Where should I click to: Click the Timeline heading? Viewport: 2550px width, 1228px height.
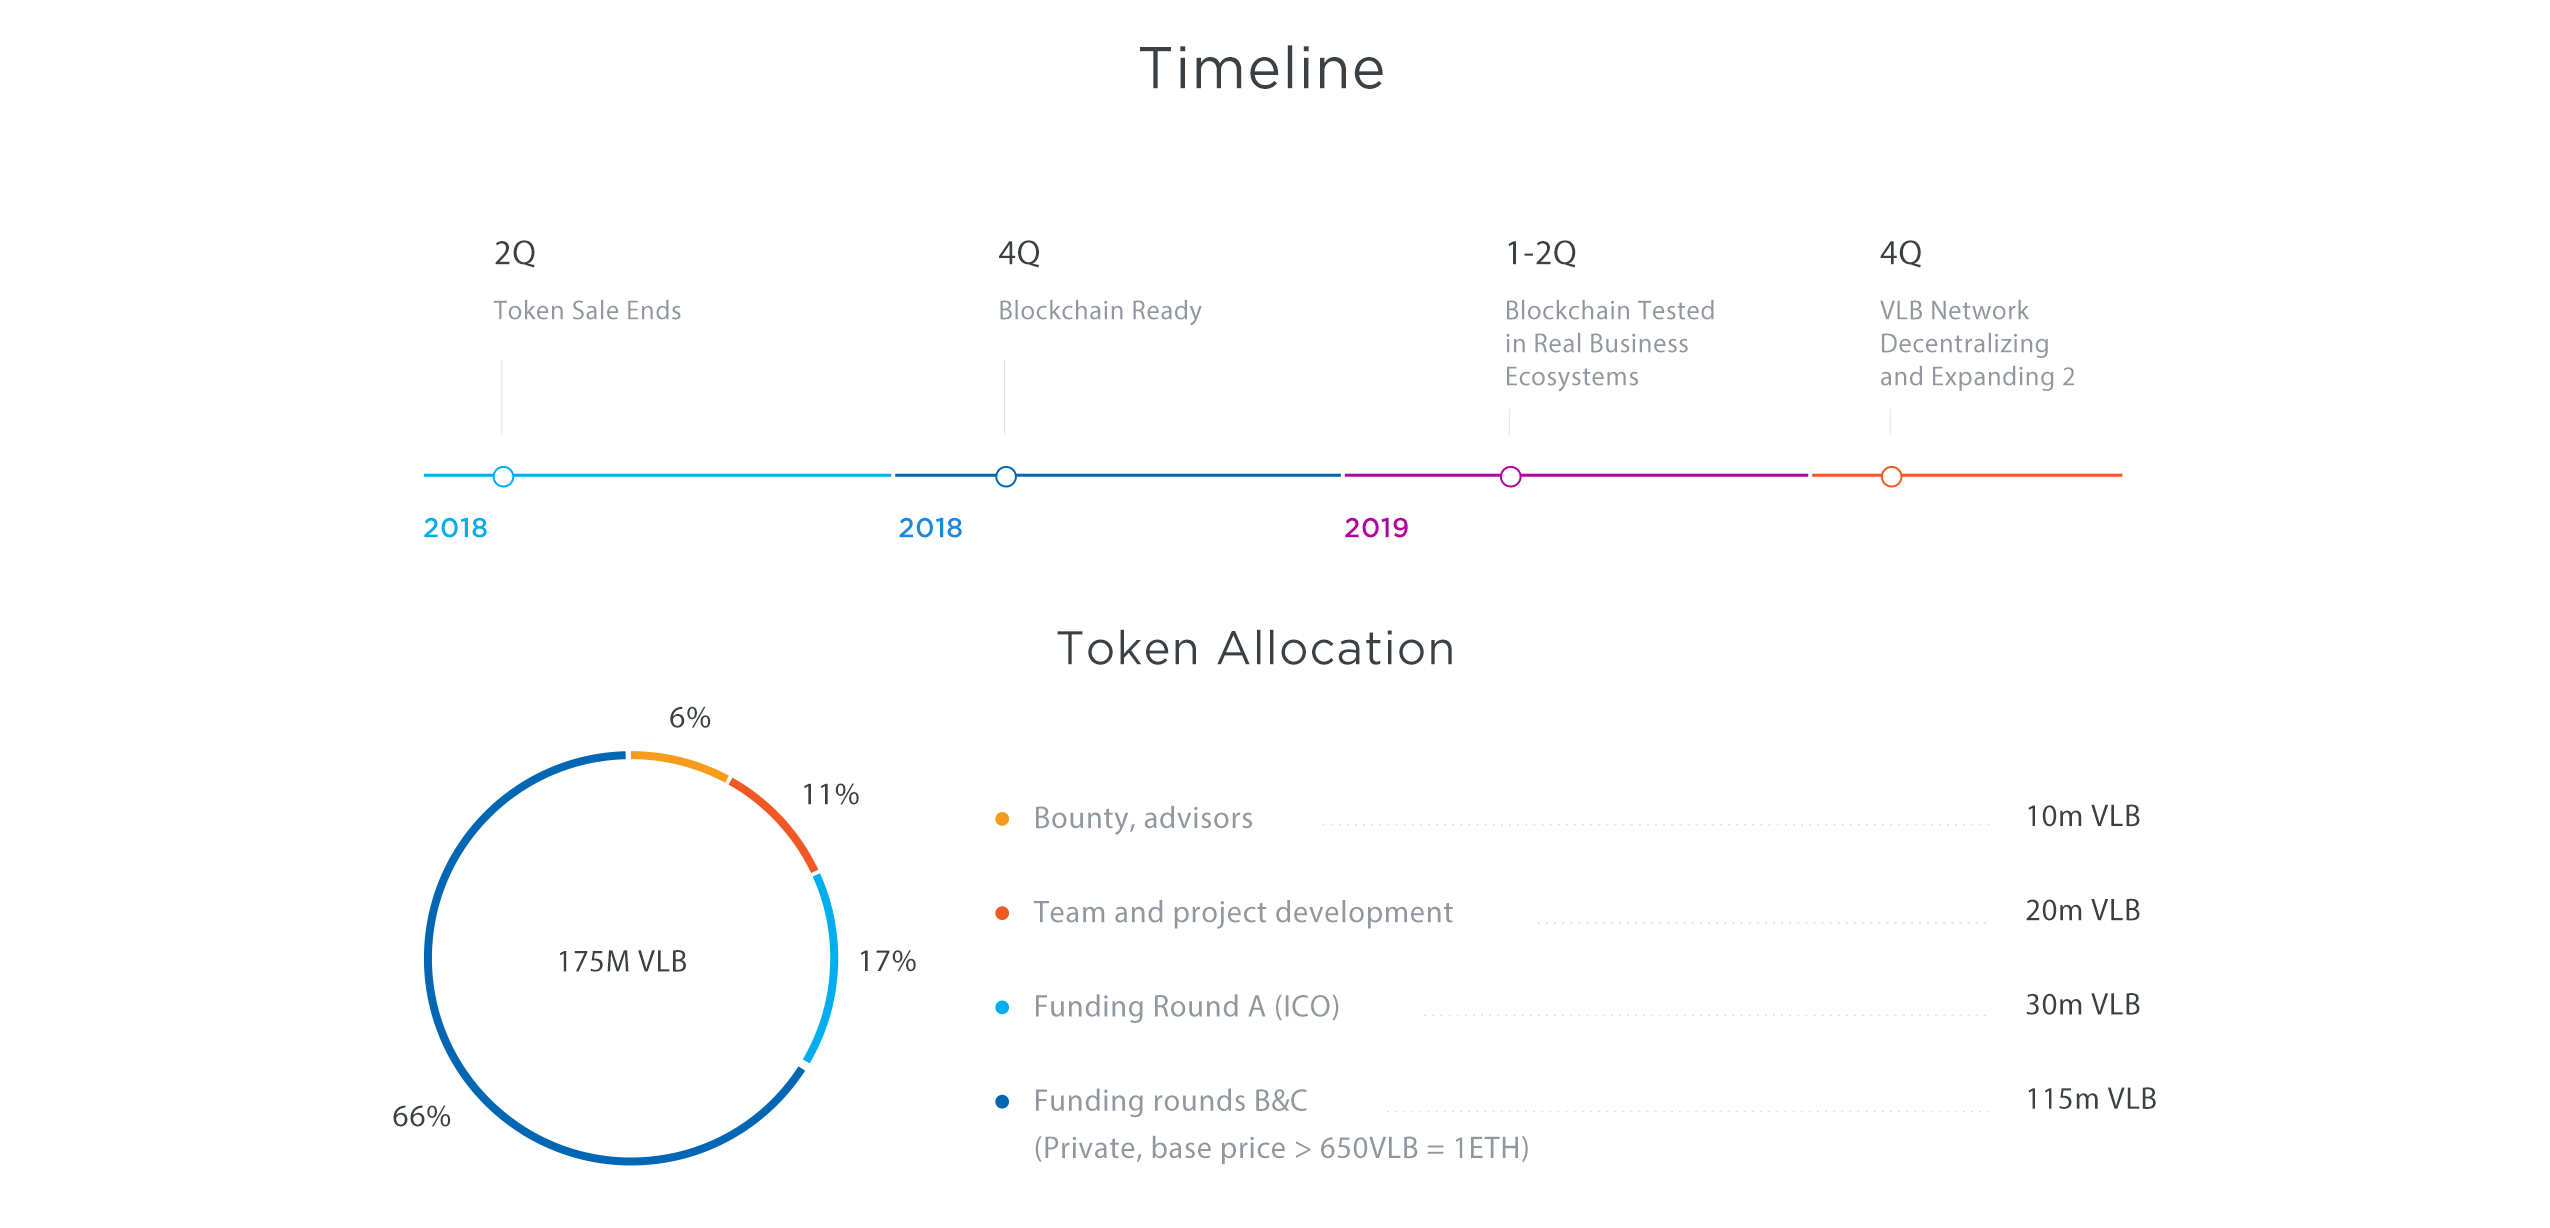[1262, 68]
